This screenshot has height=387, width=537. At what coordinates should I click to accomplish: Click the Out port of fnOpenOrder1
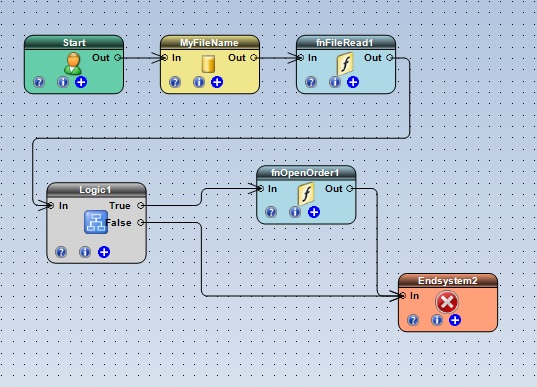click(x=350, y=188)
